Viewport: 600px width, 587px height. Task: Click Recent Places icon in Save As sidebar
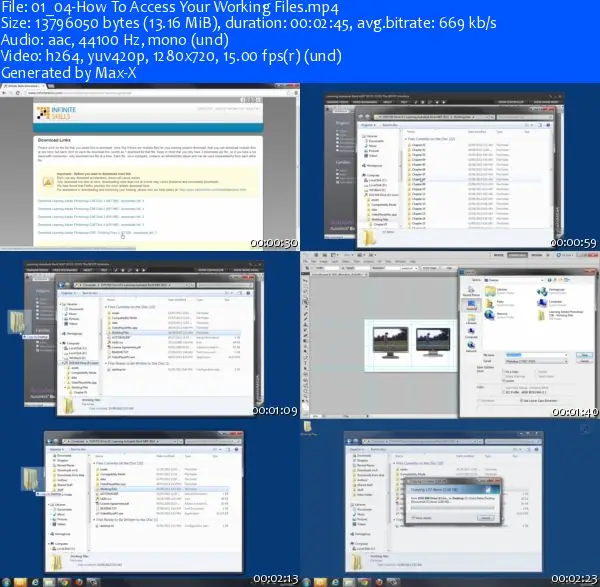click(x=471, y=290)
